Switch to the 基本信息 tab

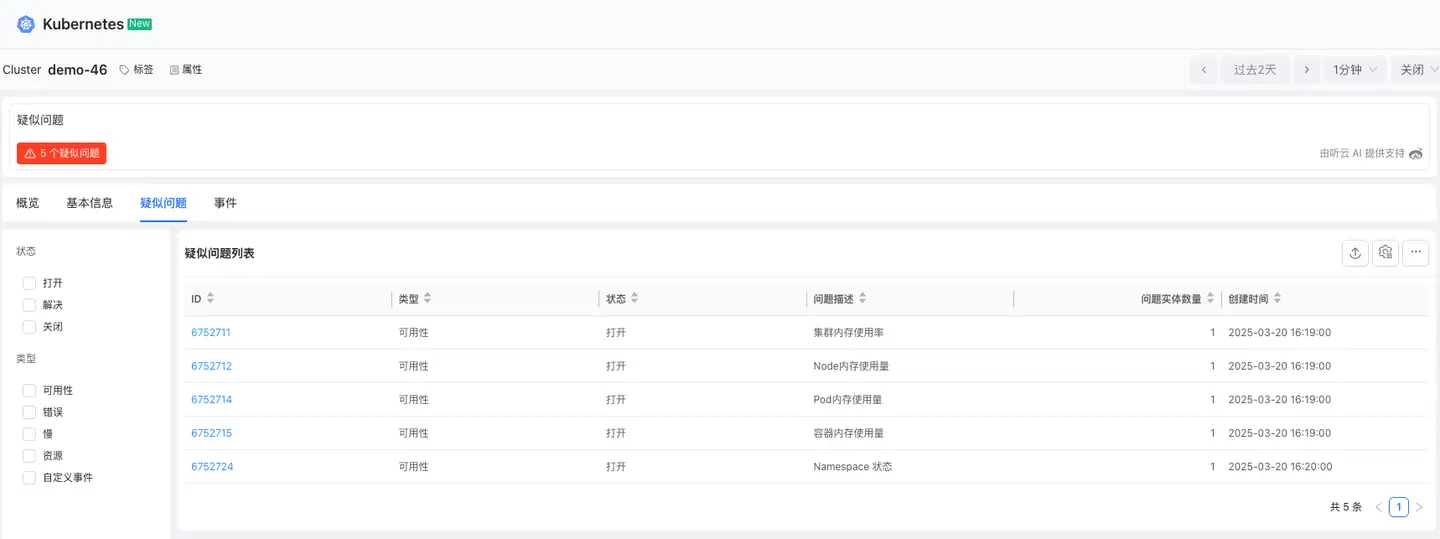point(89,203)
